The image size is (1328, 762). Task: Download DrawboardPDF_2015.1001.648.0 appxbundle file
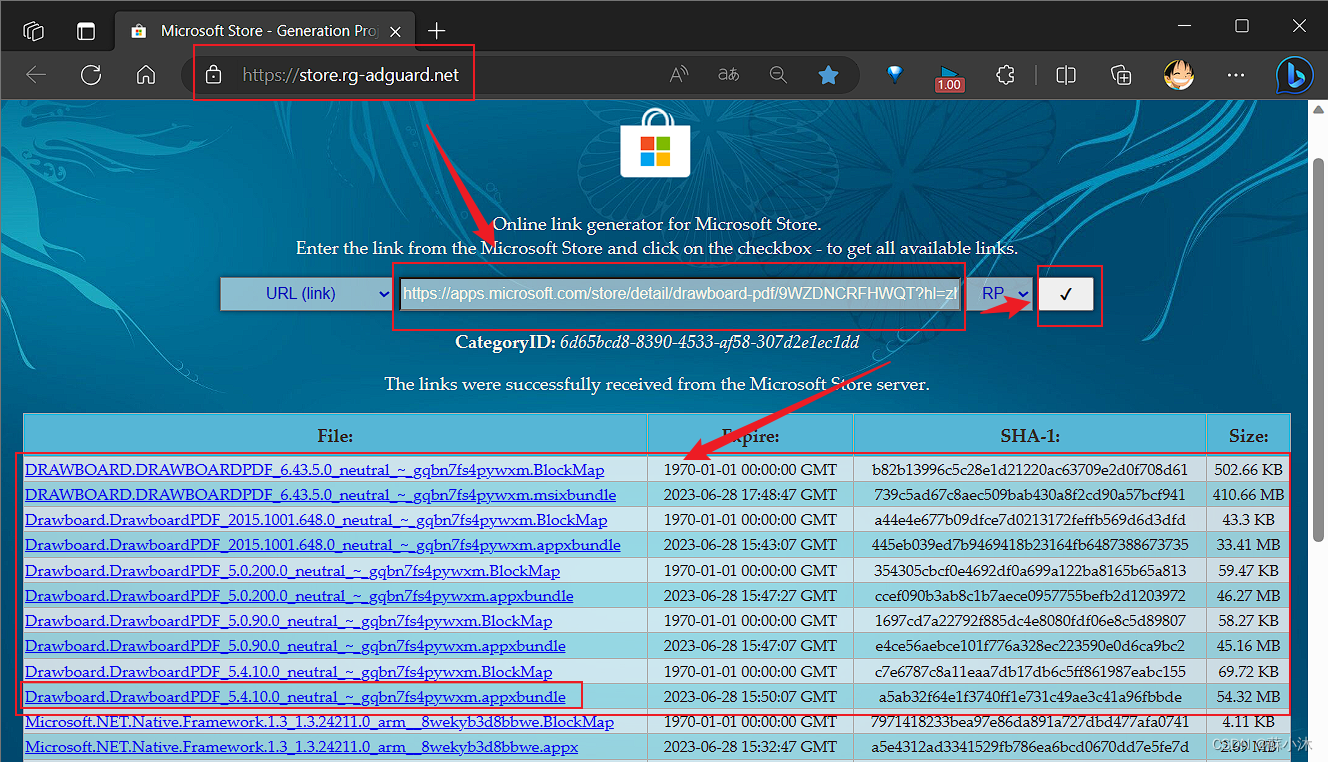tap(323, 545)
